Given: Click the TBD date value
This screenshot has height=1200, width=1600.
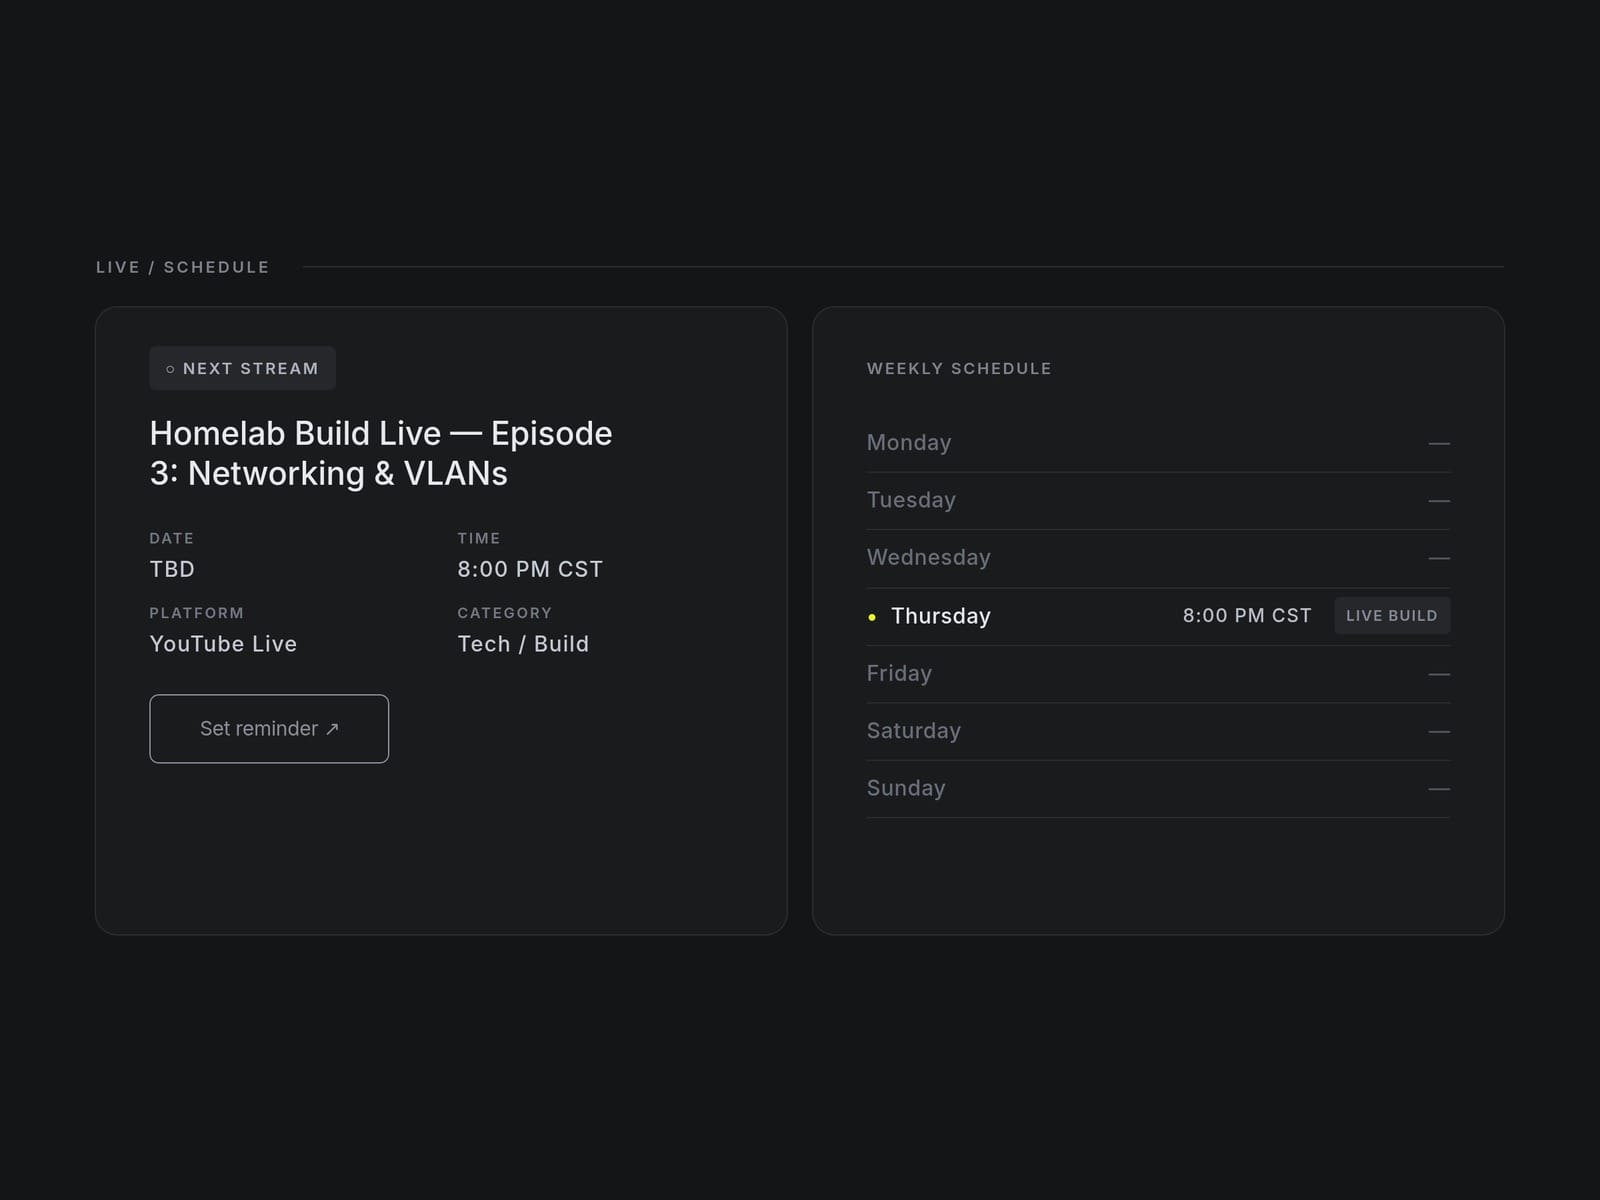Looking at the screenshot, I should coord(172,569).
